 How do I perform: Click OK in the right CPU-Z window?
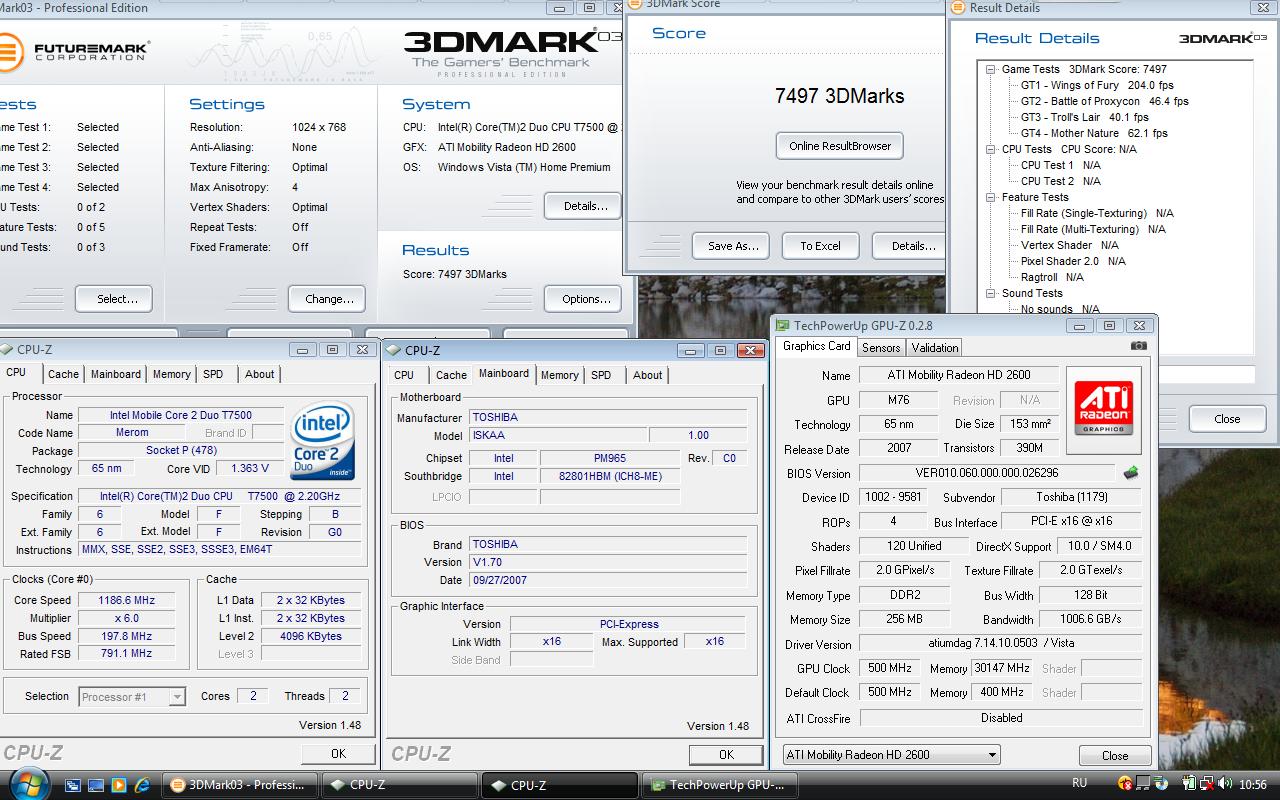[x=726, y=755]
